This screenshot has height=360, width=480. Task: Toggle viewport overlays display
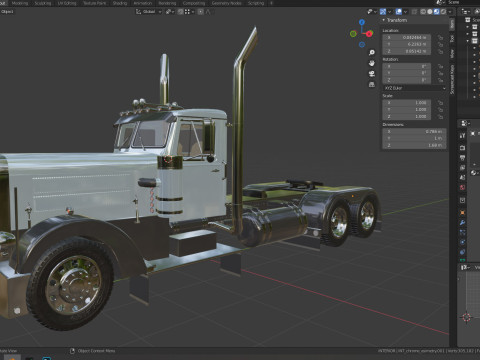pyautogui.click(x=399, y=12)
